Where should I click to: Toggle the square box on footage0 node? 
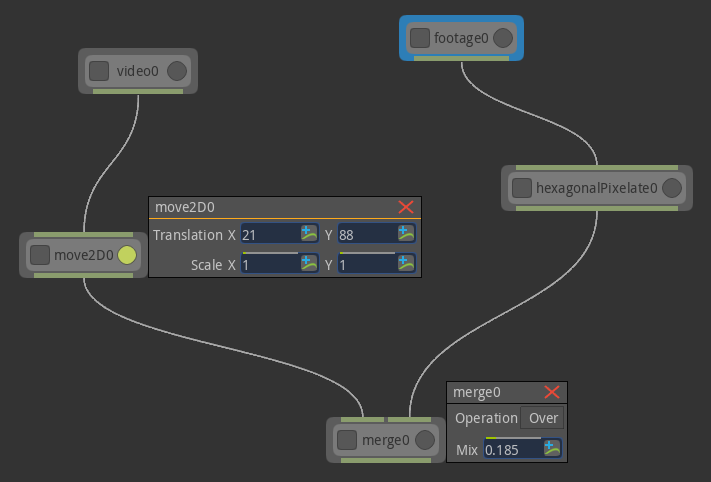point(420,39)
